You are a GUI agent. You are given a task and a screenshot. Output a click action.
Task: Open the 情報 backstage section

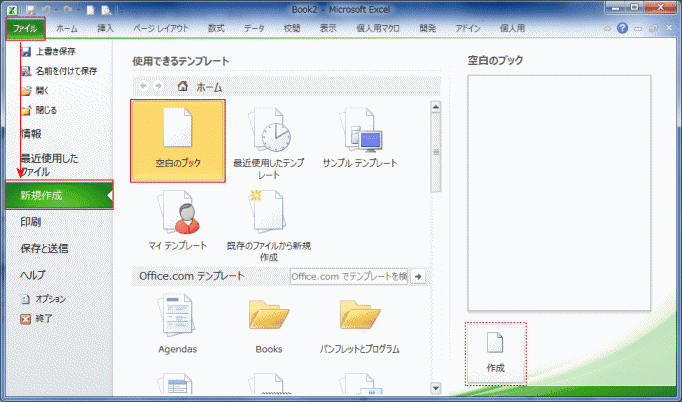coord(31,134)
